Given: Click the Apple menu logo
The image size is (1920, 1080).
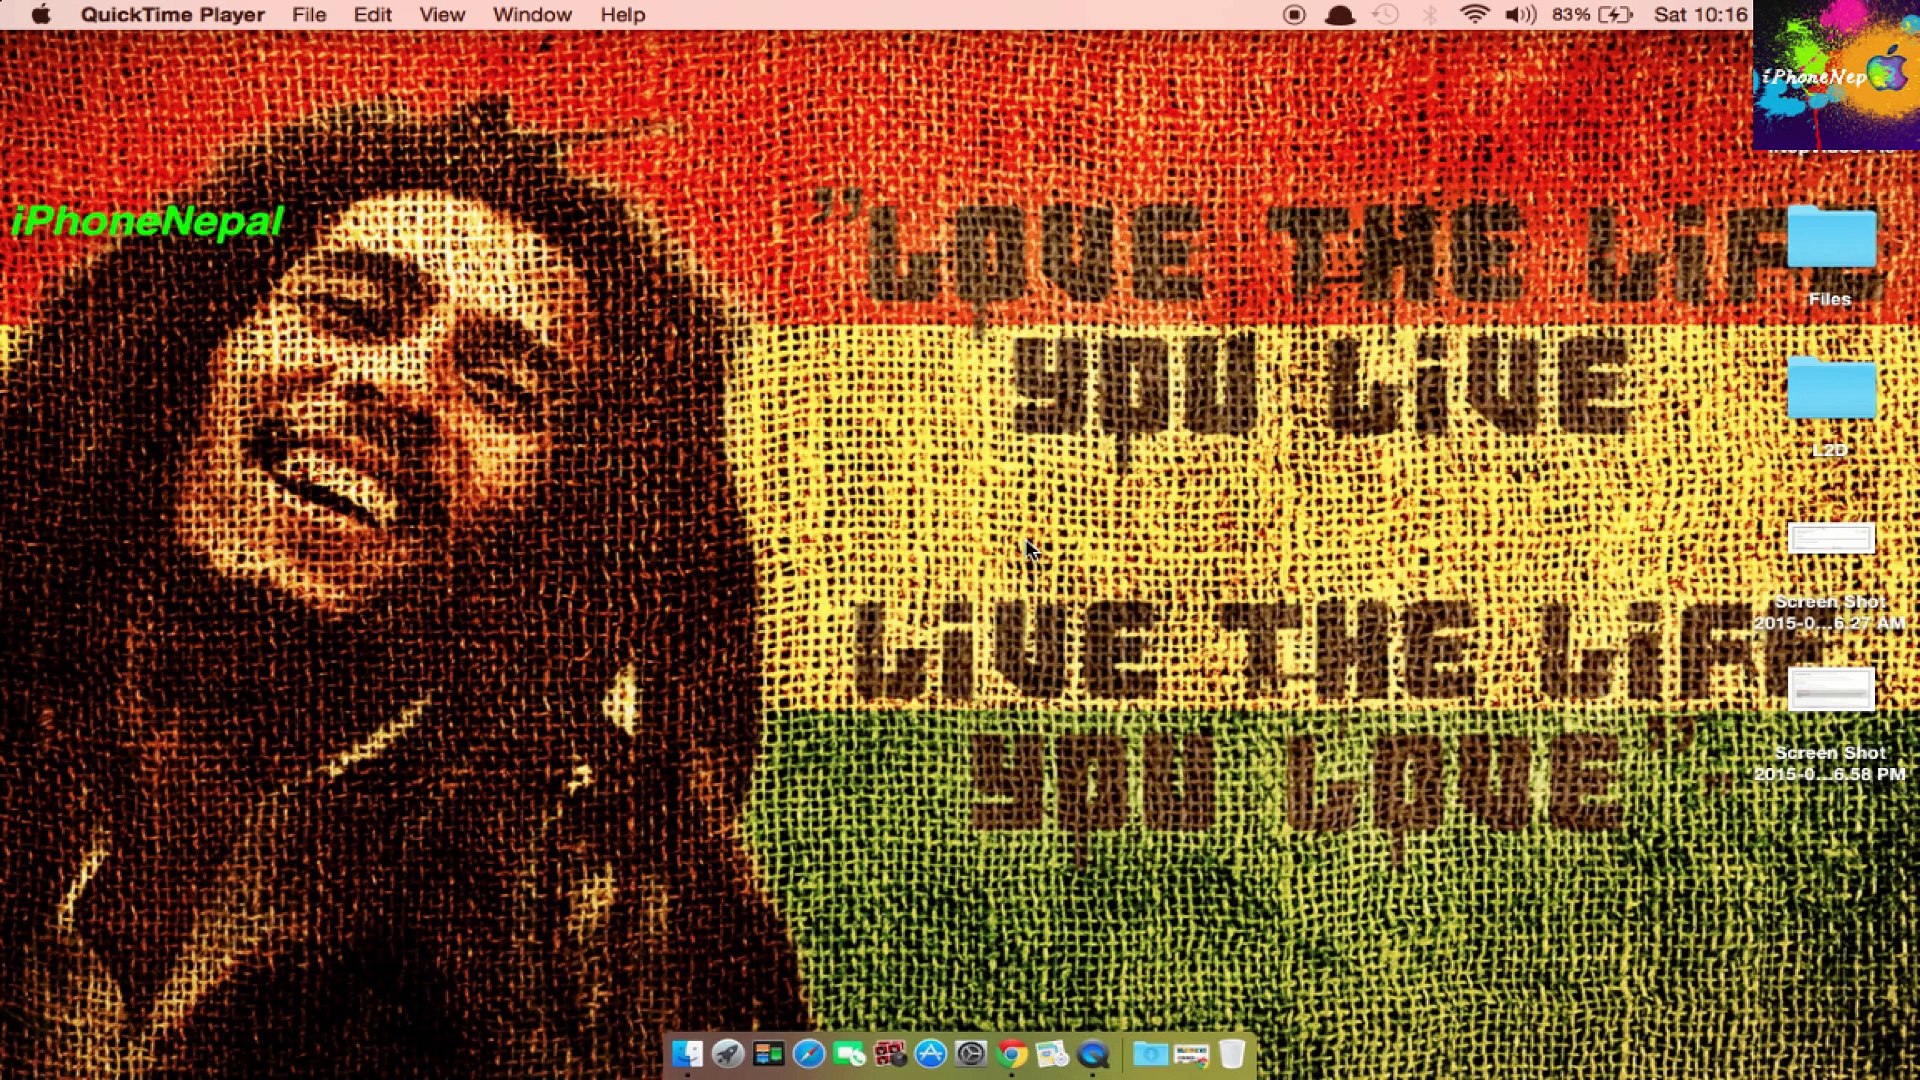Looking at the screenshot, I should tap(41, 15).
